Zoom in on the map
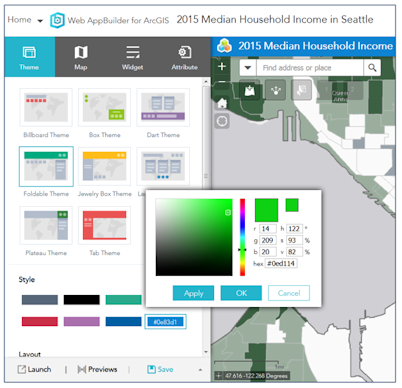Screen dimensions: 402x388 click(x=222, y=66)
